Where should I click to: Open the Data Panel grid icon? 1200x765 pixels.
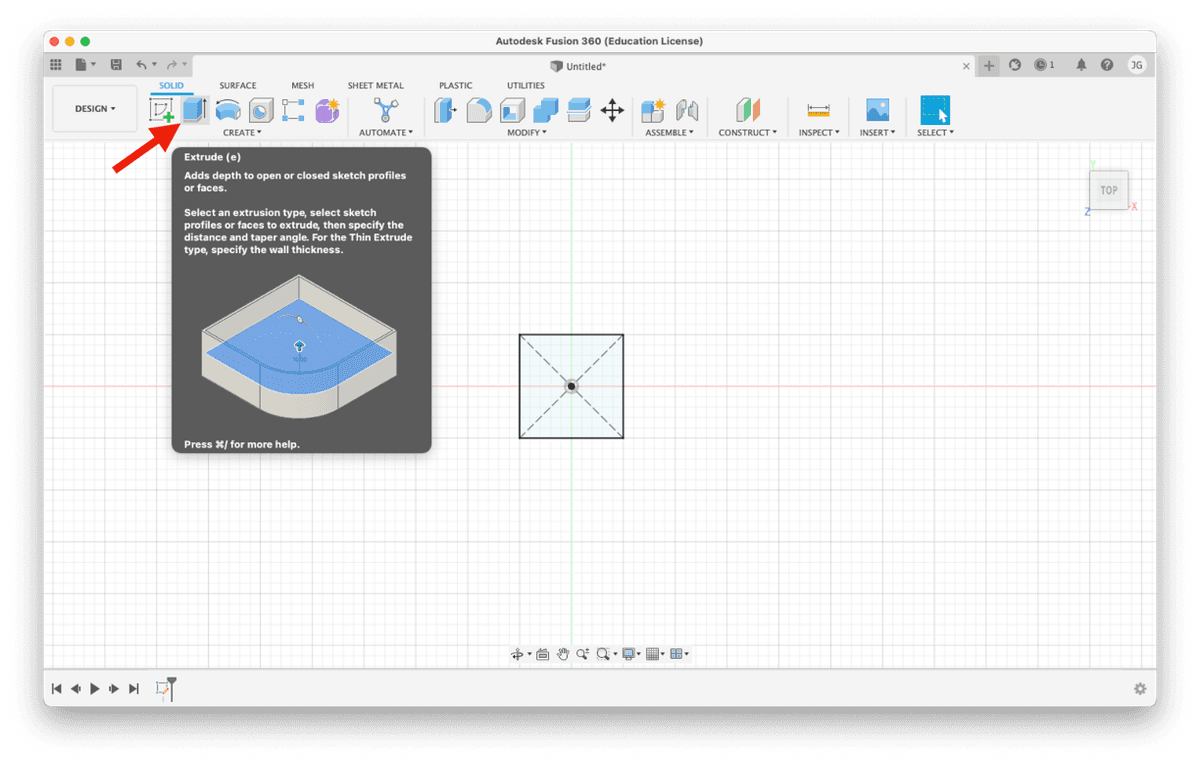[56, 65]
